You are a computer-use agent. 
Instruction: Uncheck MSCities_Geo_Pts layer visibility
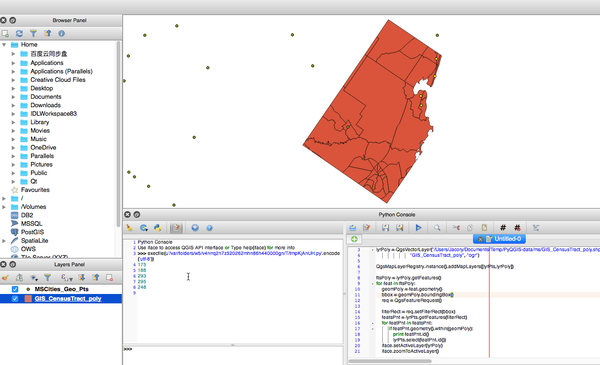tap(15, 289)
